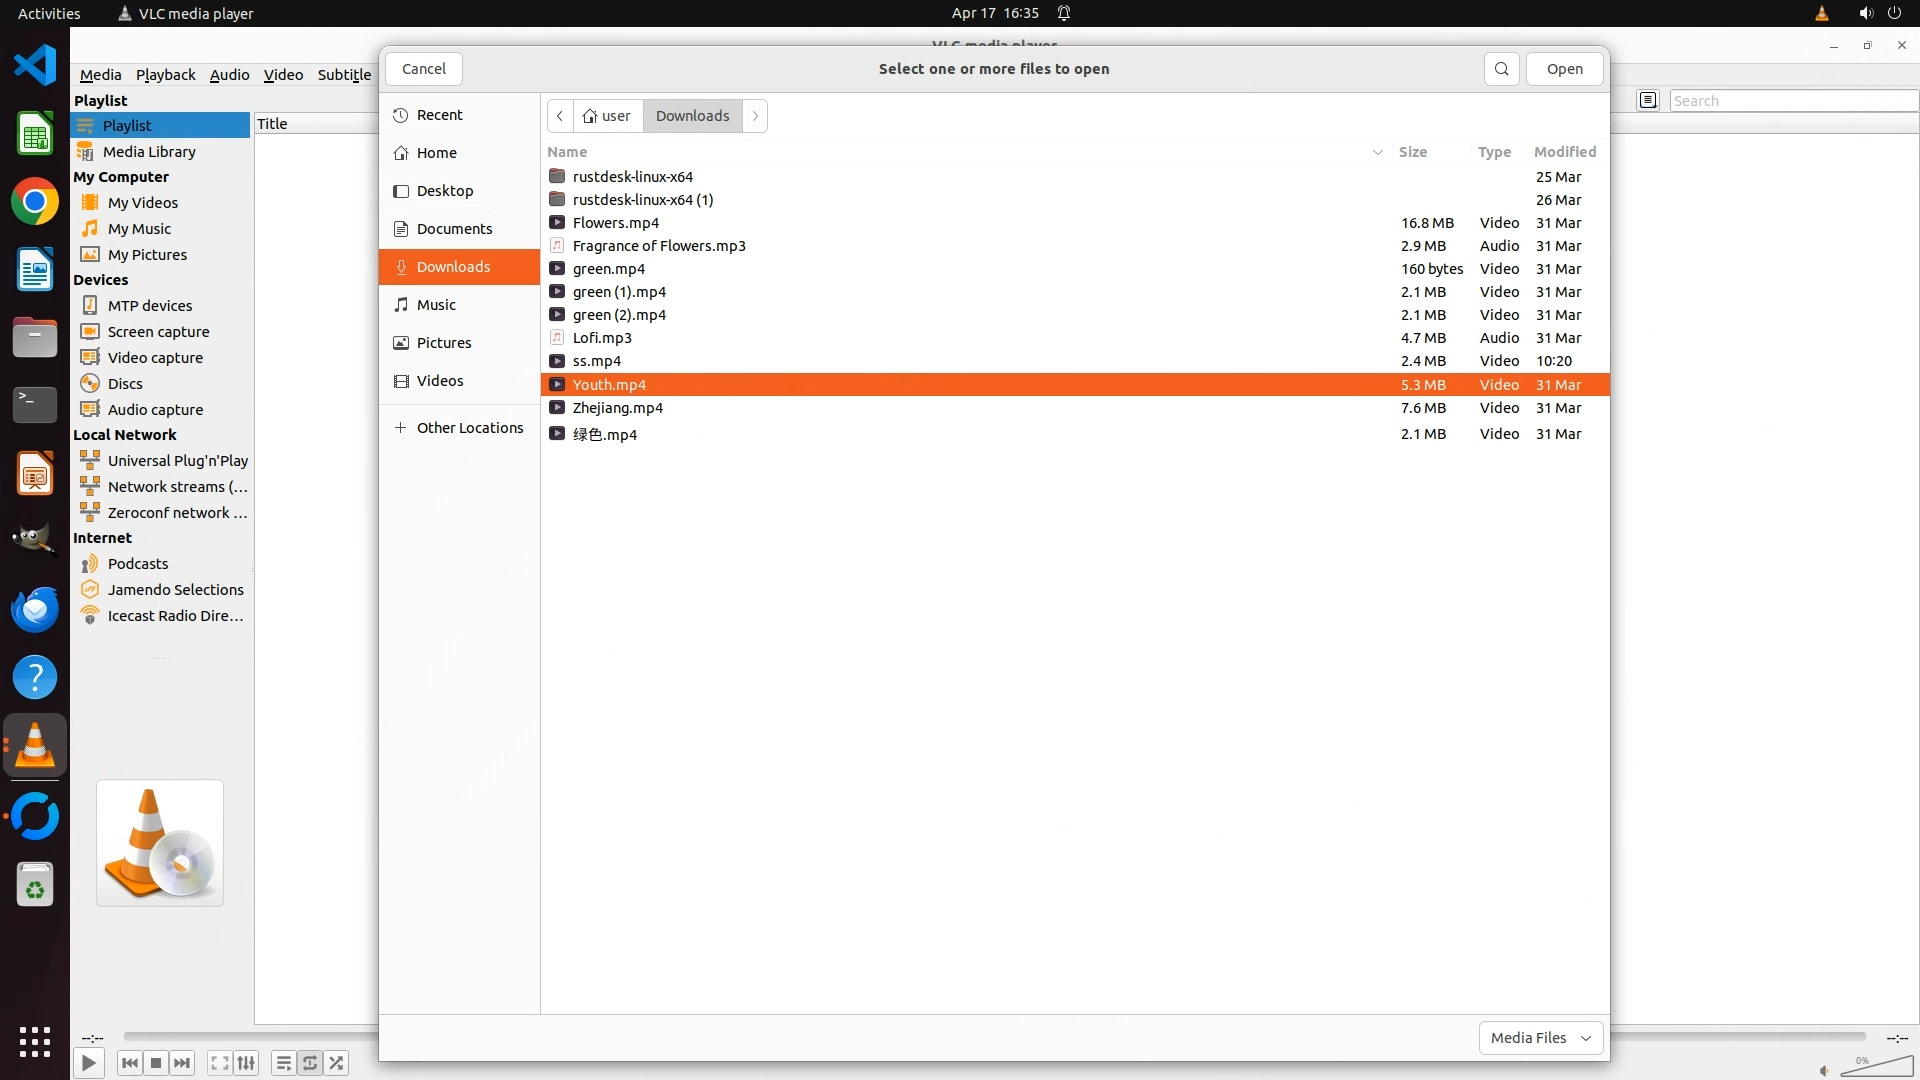The width and height of the screenshot is (1920, 1080).
Task: Select the Zhejiang.mp4 file
Action: point(617,408)
